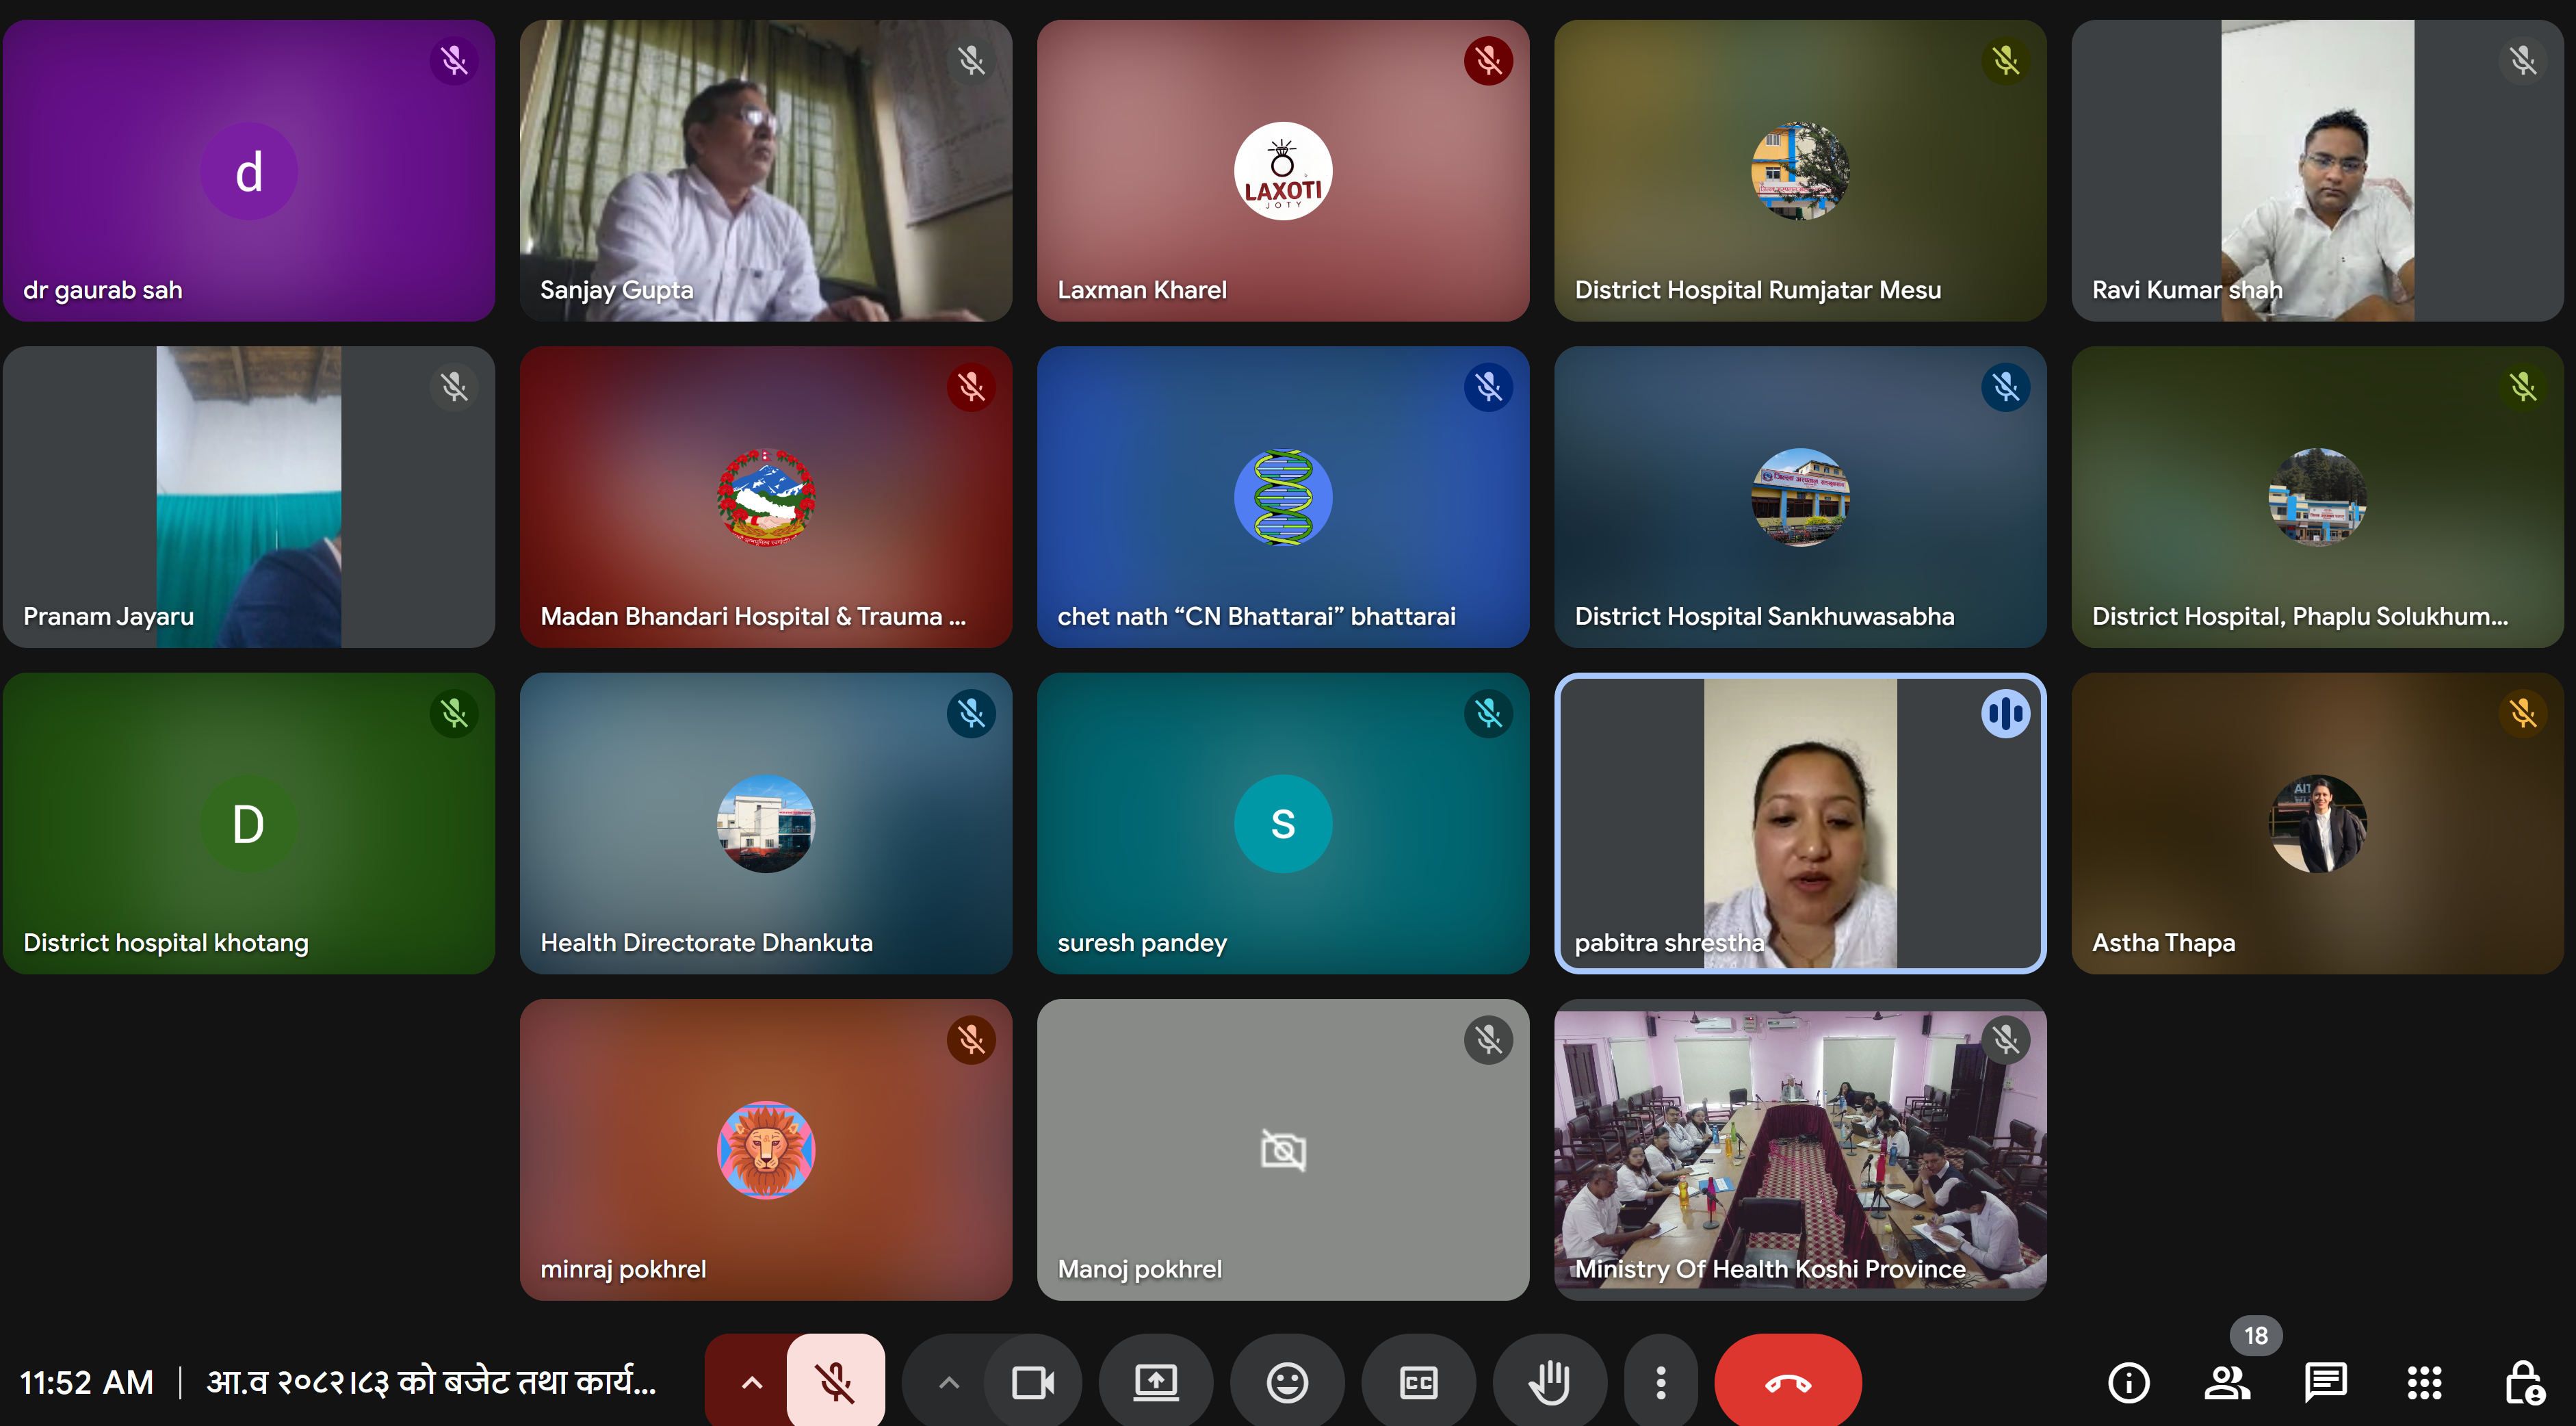Turn on the camera
Screen dimensions: 2576x1426
(x=1032, y=1383)
